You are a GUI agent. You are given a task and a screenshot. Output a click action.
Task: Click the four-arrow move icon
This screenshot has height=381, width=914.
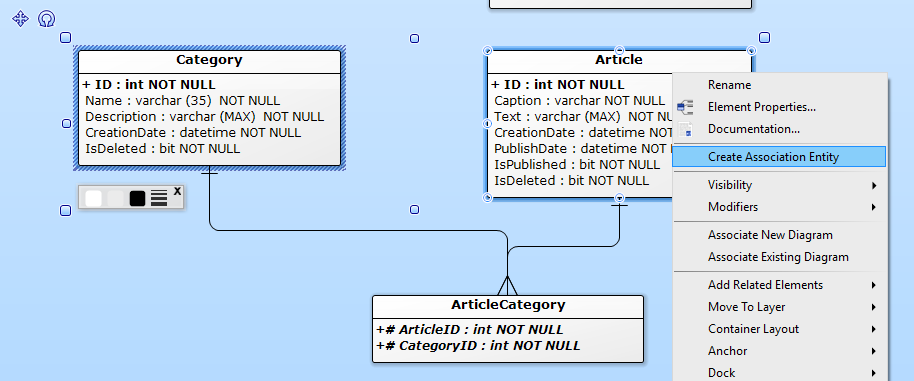click(x=20, y=19)
